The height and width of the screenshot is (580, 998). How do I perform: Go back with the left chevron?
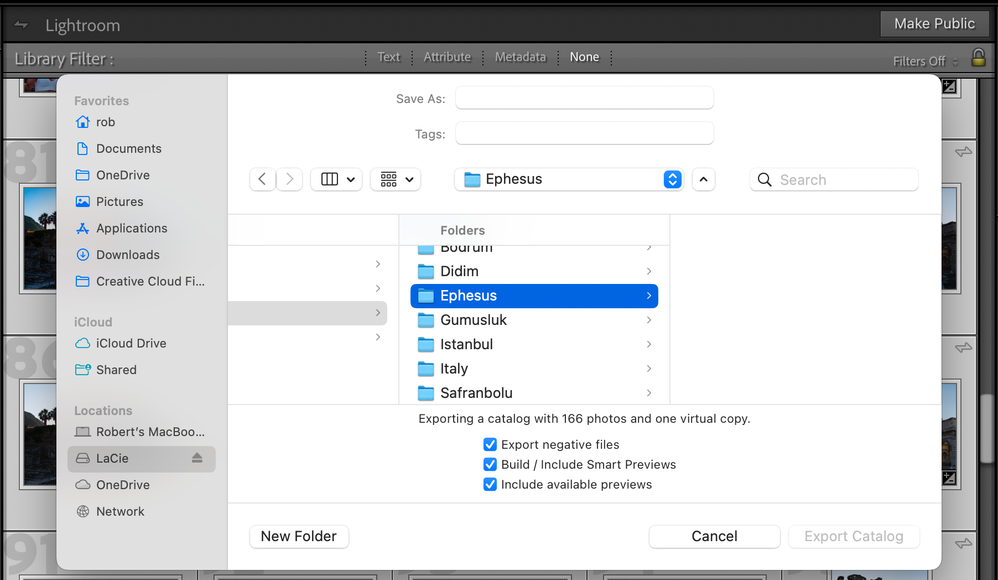tap(262, 179)
